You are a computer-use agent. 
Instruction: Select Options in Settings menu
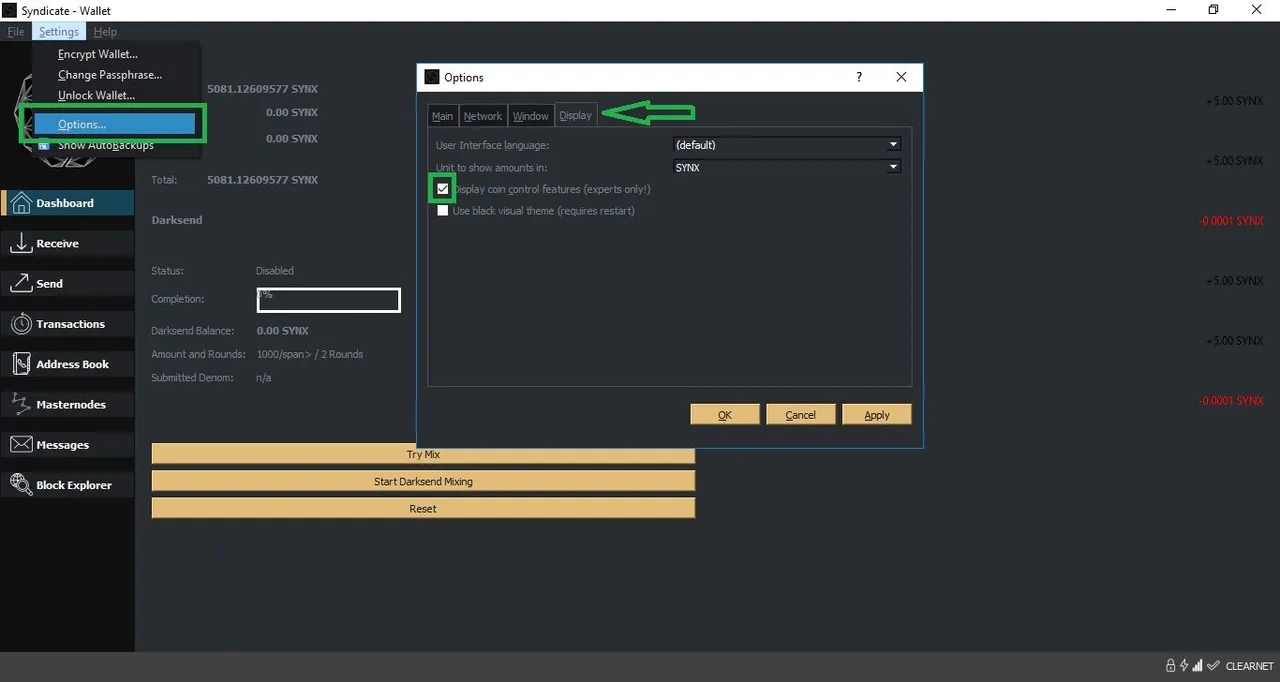115,124
